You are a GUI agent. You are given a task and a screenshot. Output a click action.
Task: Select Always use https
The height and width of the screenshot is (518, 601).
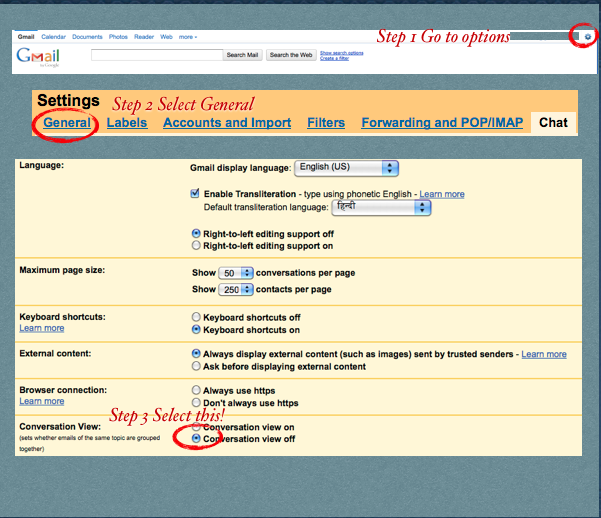[196, 390]
